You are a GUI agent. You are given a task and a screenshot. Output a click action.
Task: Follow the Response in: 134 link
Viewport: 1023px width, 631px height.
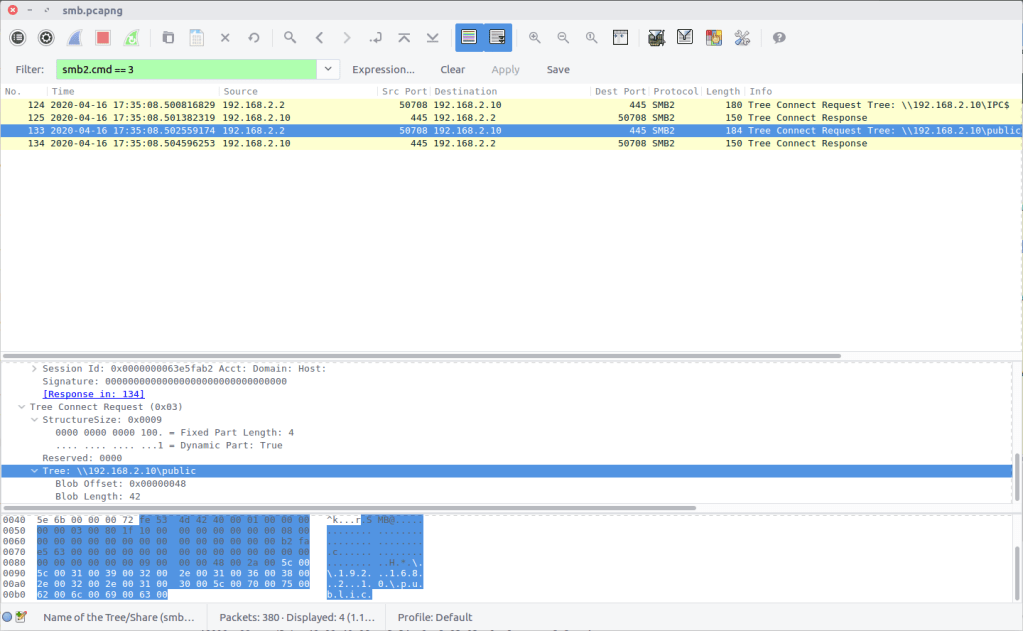[x=93, y=394]
